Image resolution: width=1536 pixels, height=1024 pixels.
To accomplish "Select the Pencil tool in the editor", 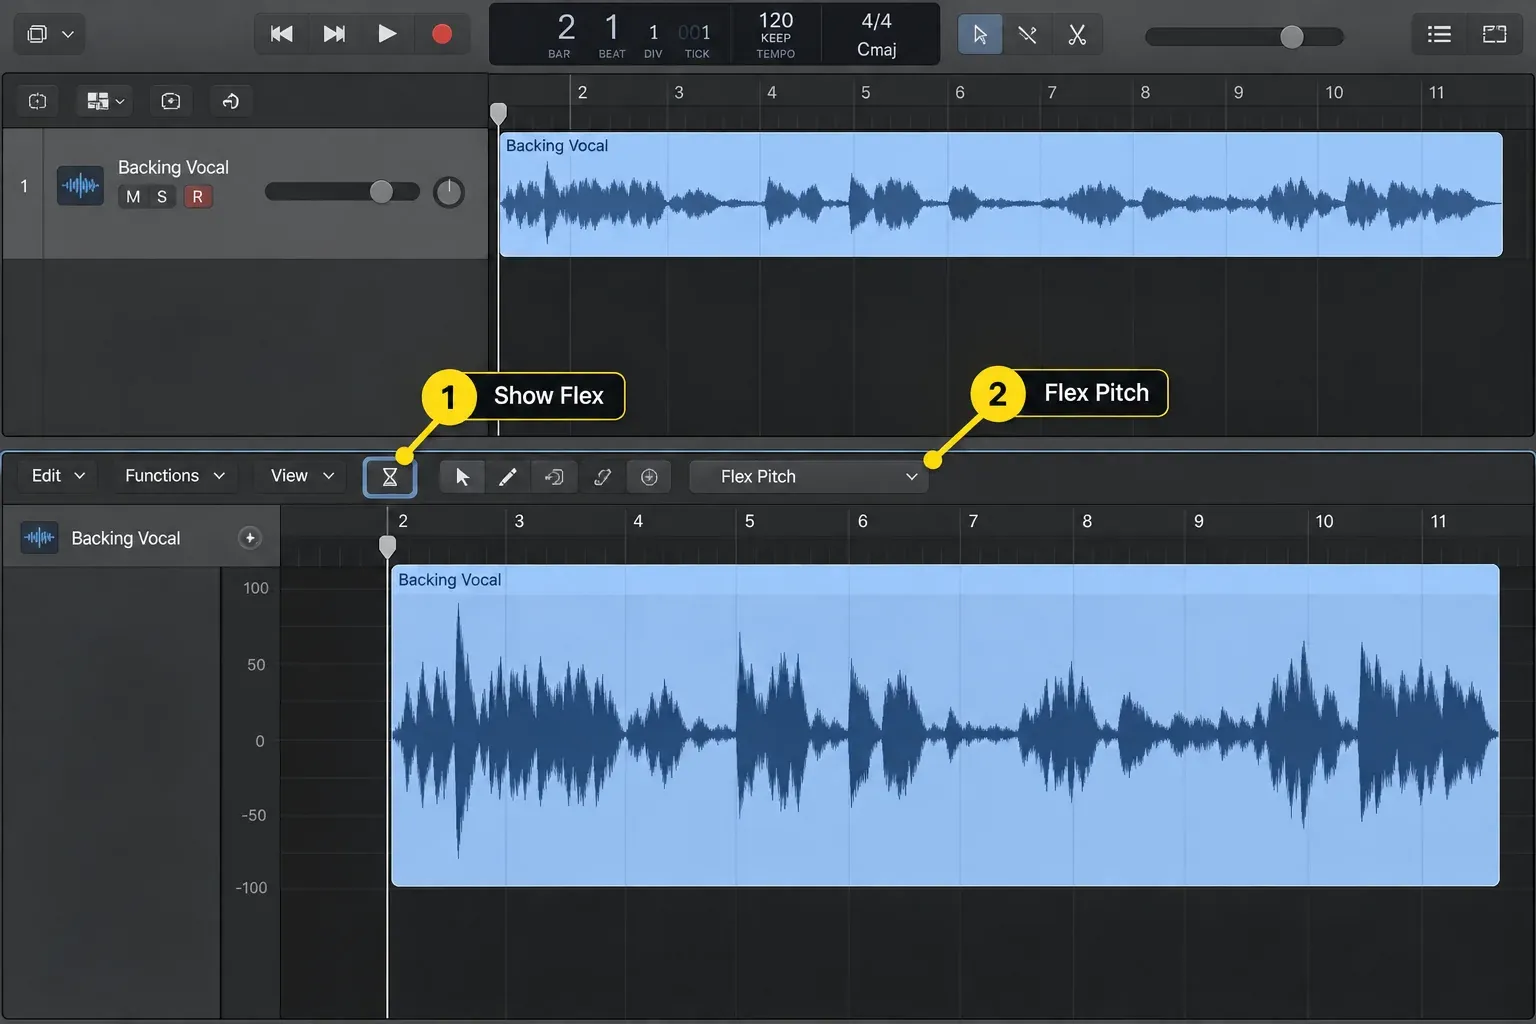I will 508,477.
